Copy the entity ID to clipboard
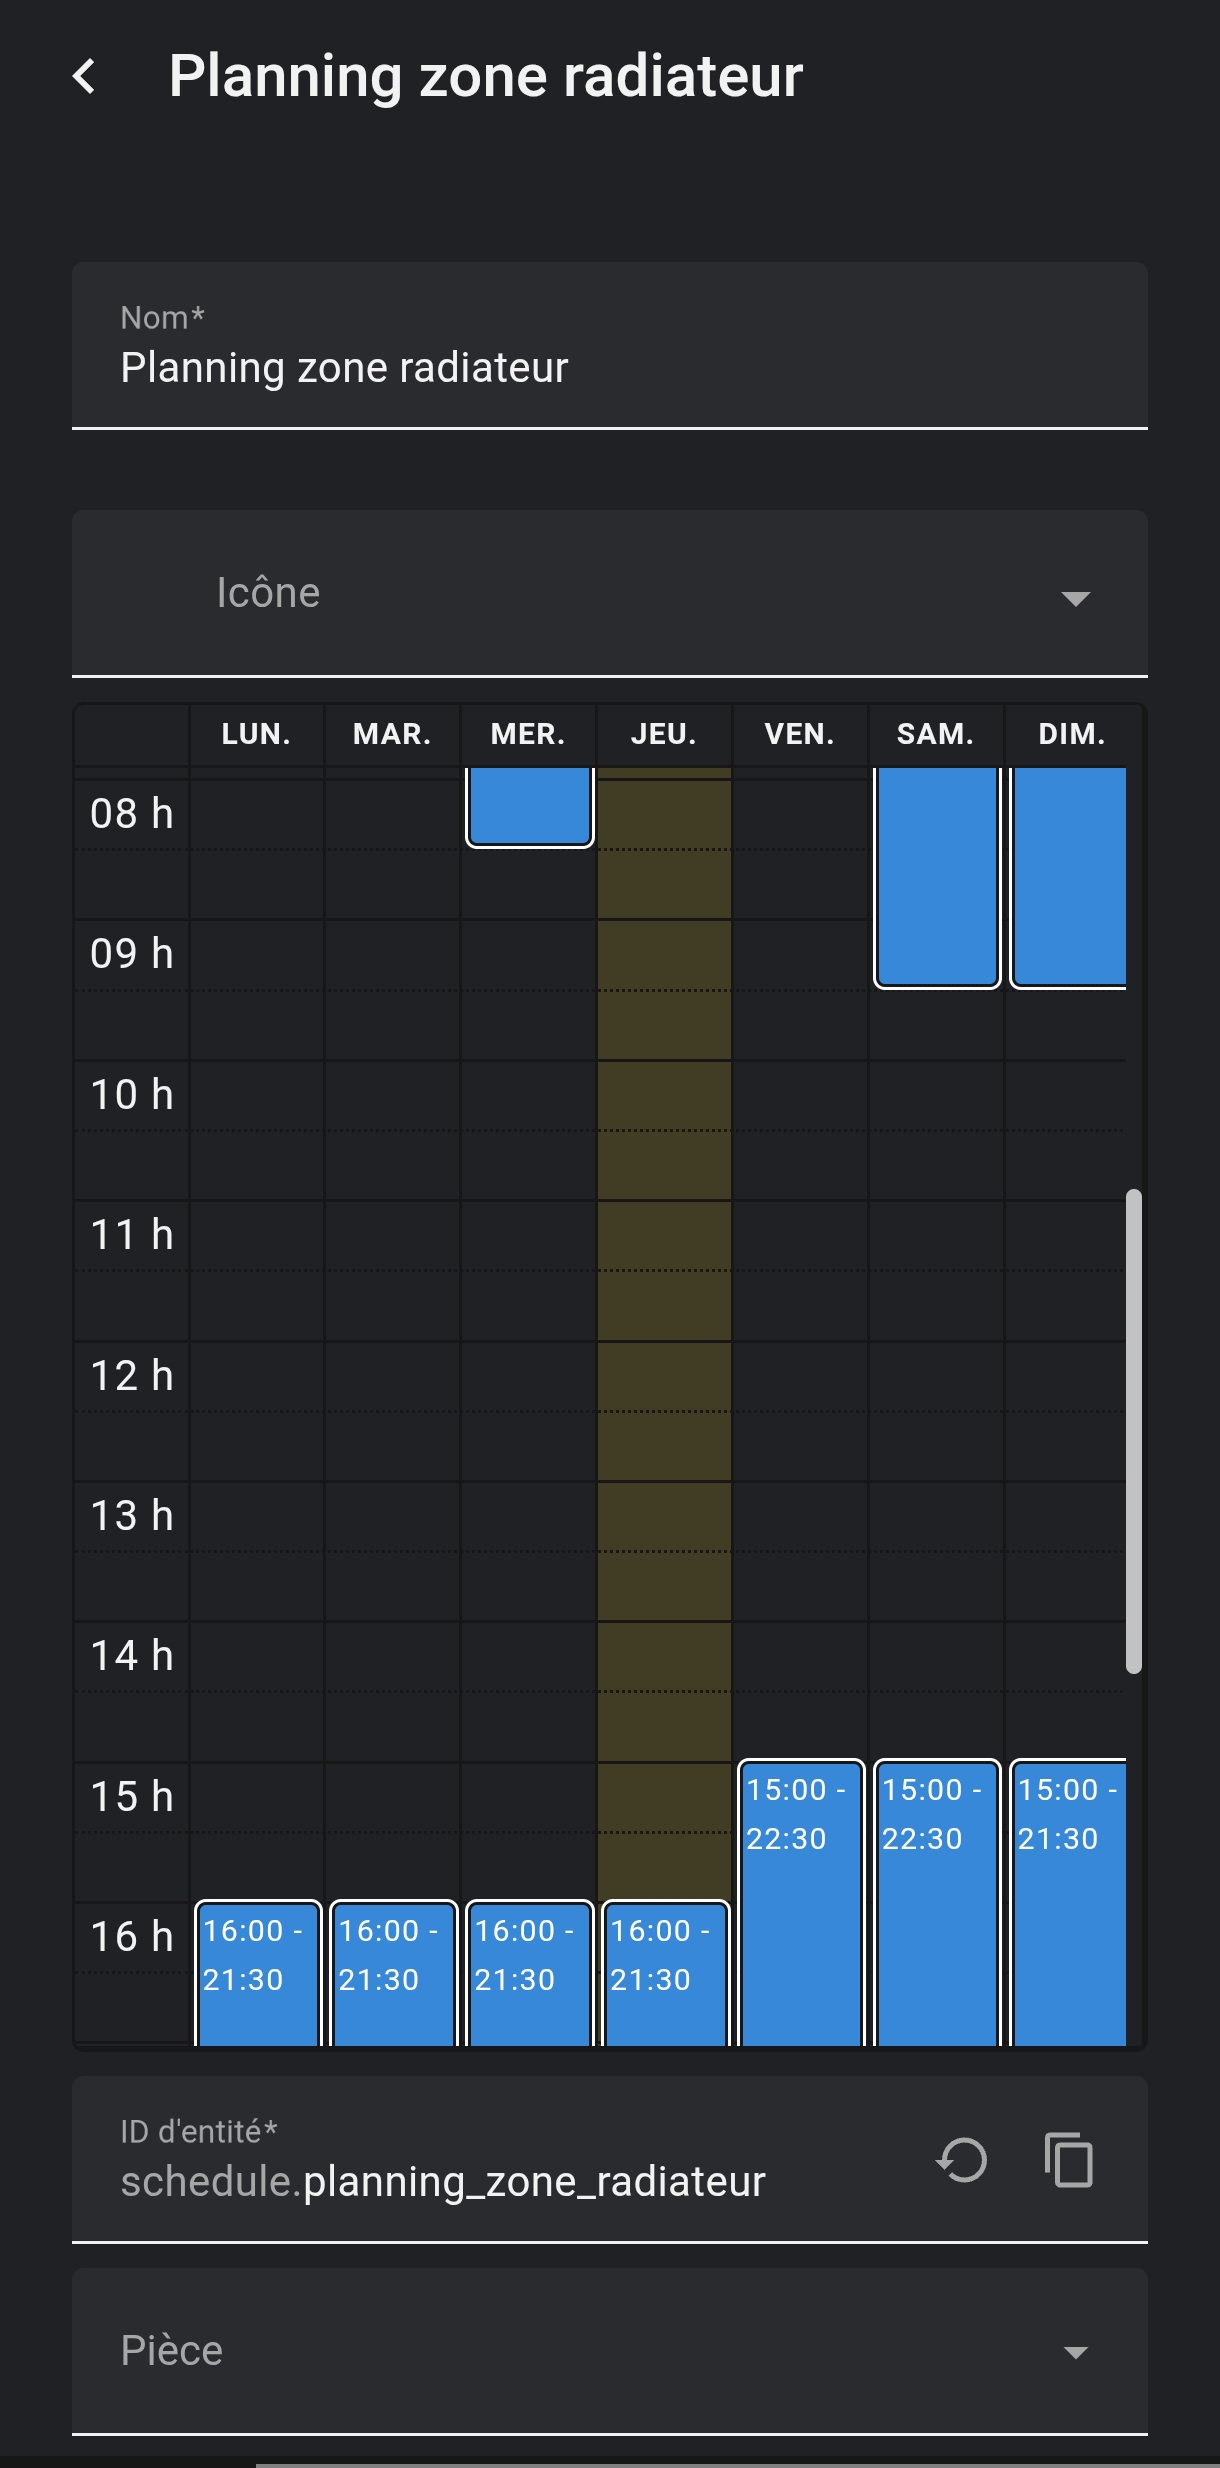The height and width of the screenshot is (2468, 1220). coord(1068,2160)
